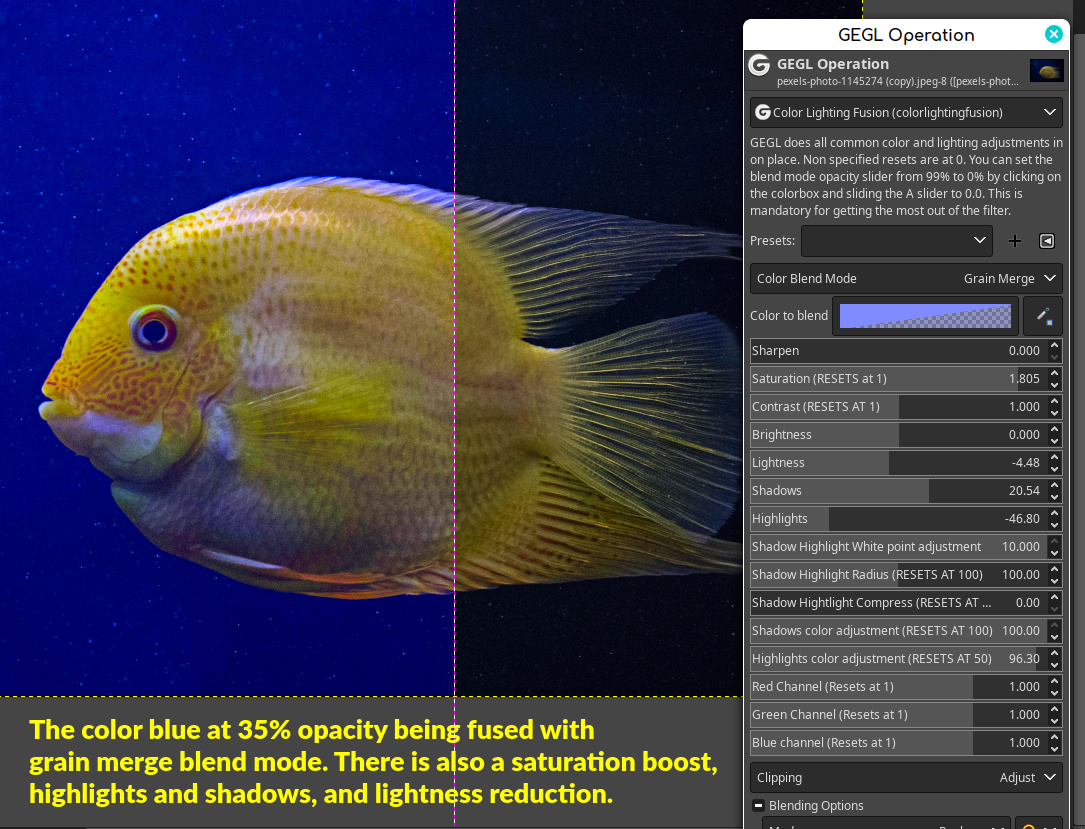Click the Sharpen value field
1085x829 pixels.
click(x=900, y=351)
